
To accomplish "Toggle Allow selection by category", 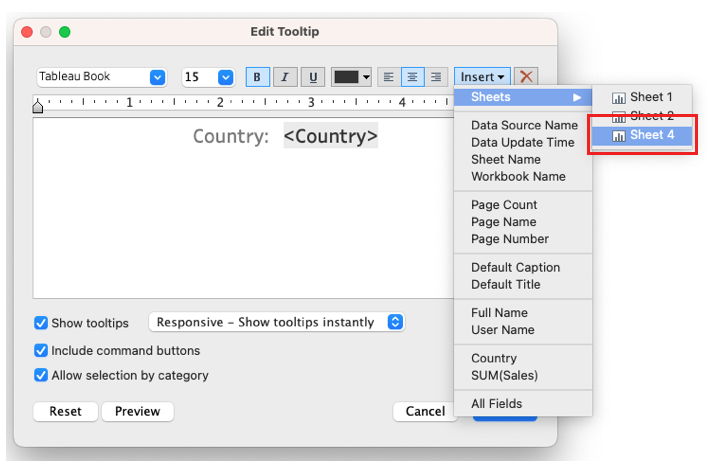I will [x=41, y=376].
